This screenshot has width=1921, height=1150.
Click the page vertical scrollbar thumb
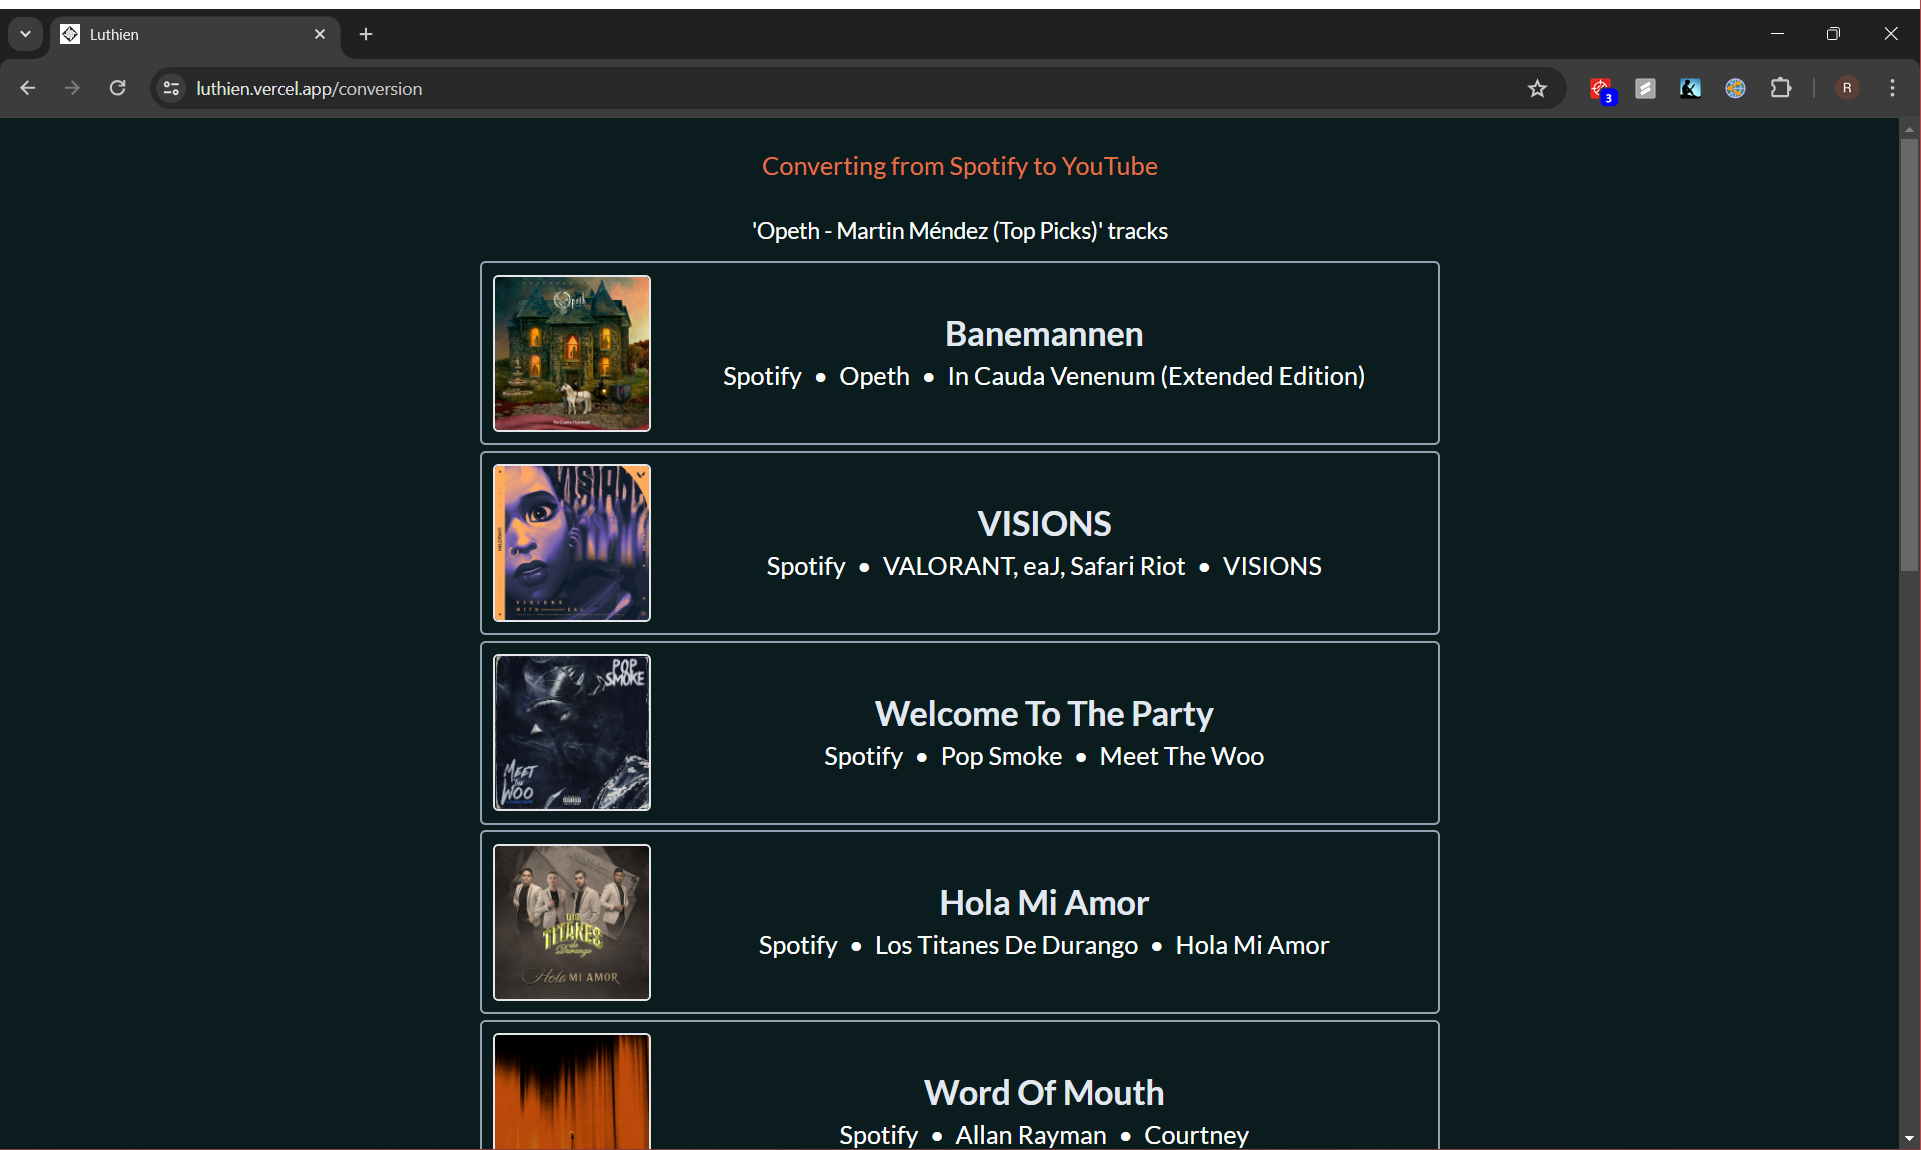point(1909,355)
